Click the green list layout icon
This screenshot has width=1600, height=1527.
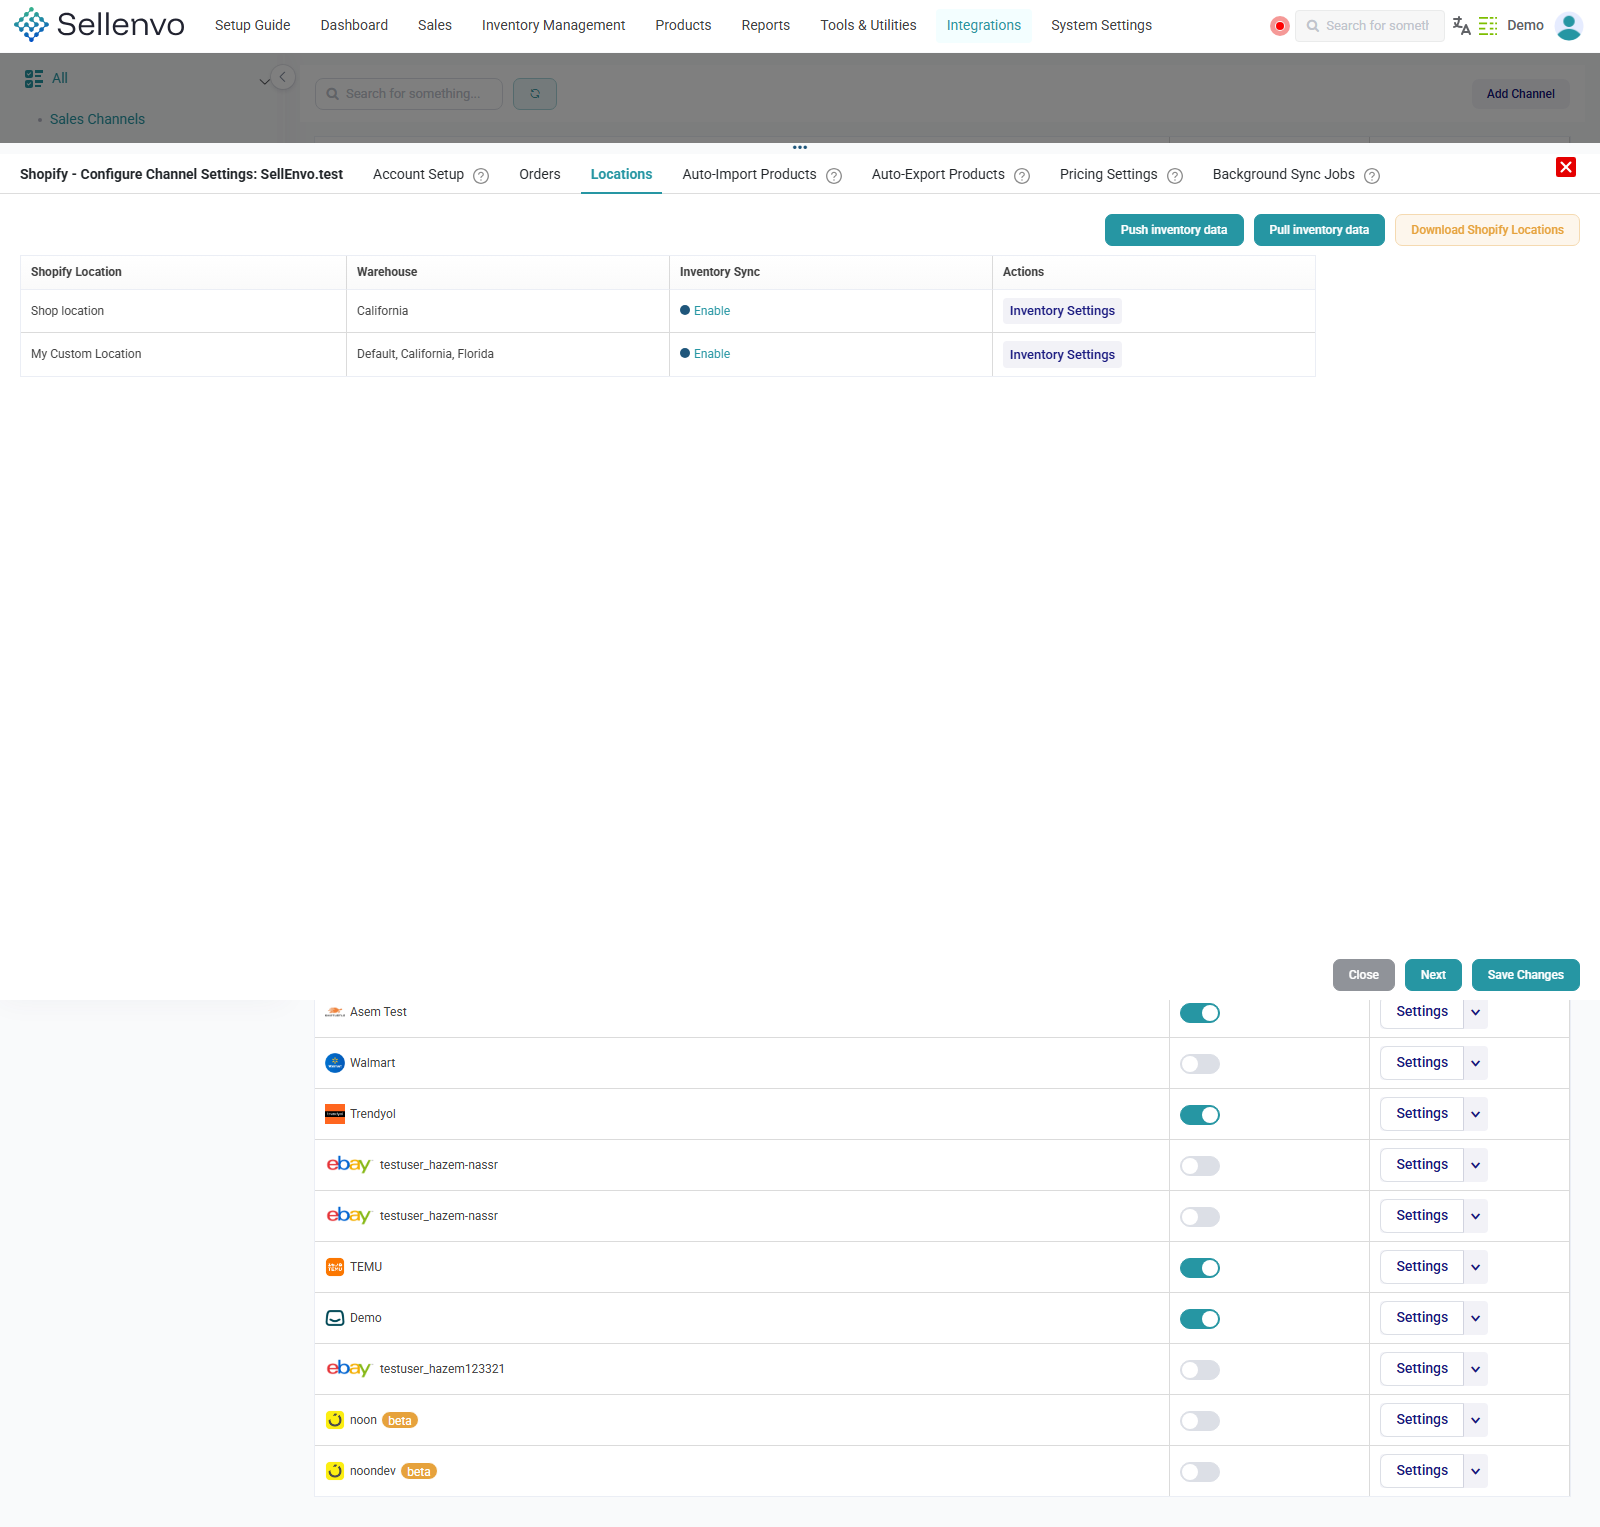1488,26
